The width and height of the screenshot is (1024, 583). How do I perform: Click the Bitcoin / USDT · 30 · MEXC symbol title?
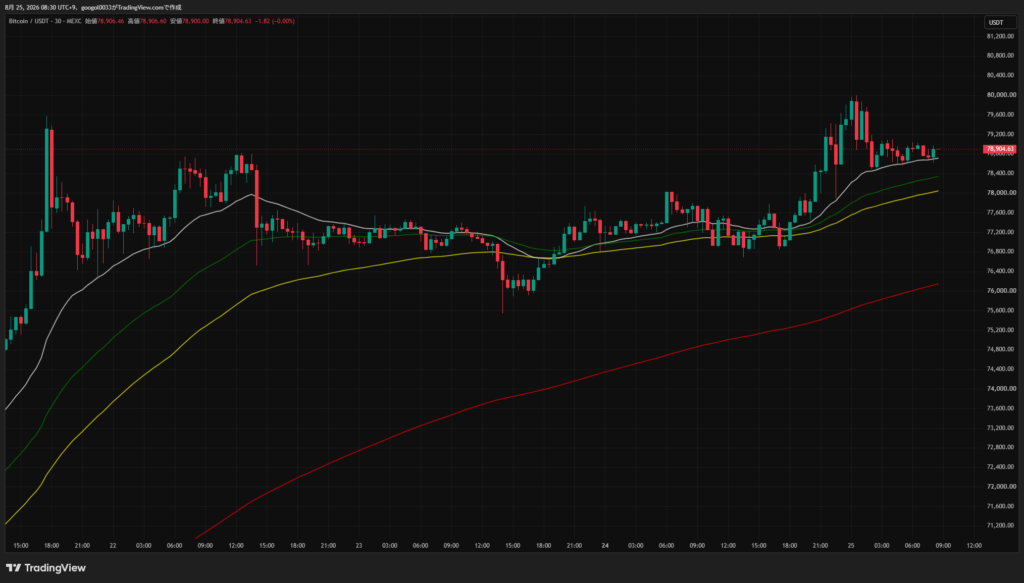[x=44, y=21]
